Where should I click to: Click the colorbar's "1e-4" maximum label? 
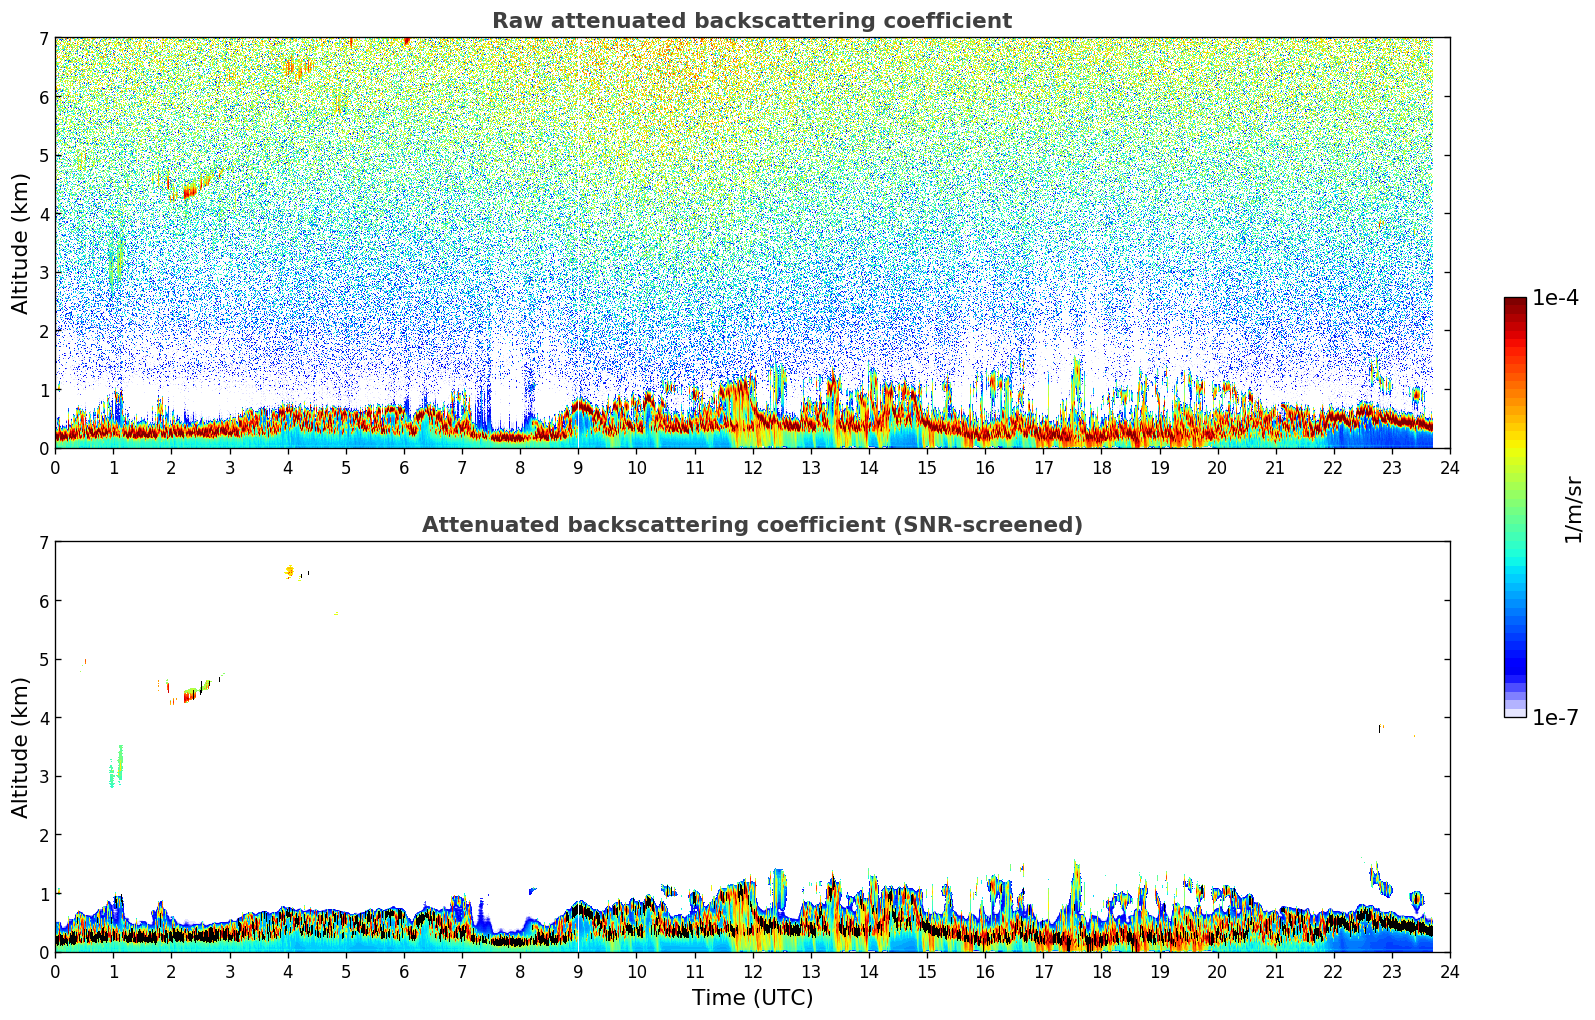coord(1554,298)
